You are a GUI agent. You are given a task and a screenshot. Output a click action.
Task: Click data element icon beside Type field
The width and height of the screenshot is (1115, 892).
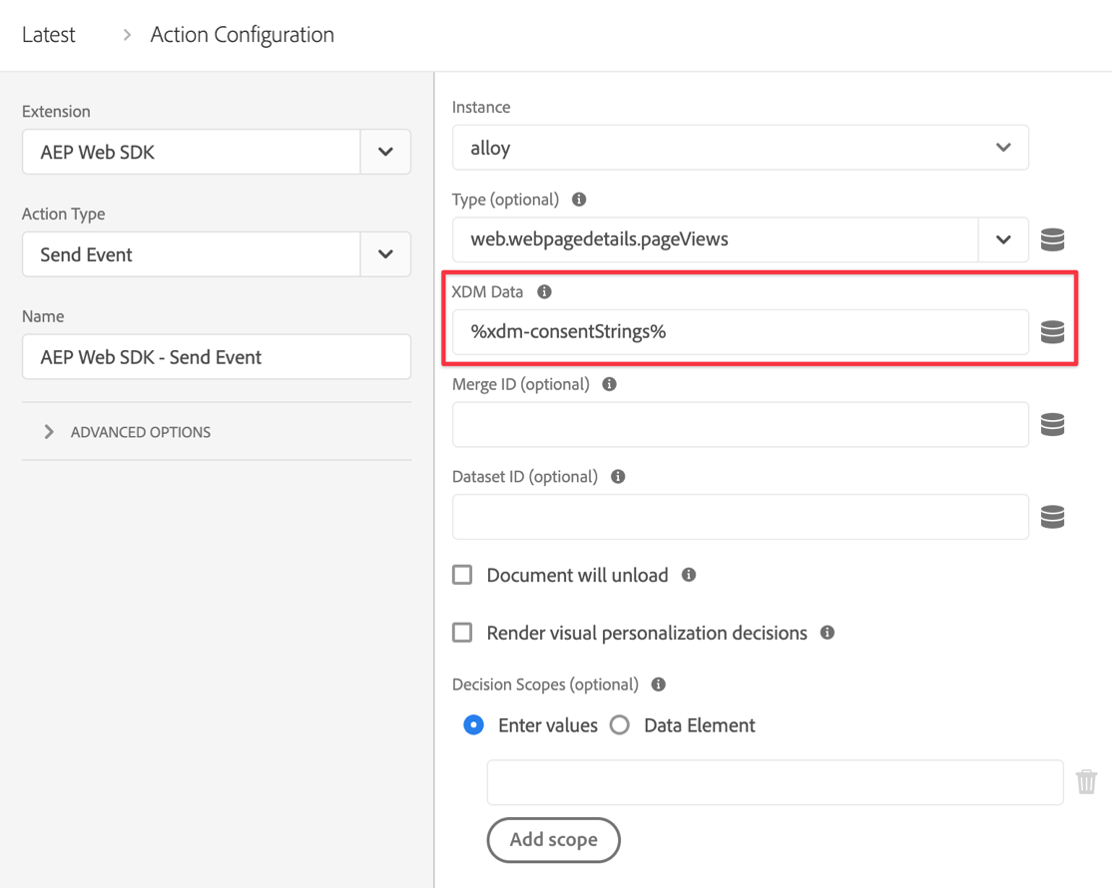[x=1051, y=240]
